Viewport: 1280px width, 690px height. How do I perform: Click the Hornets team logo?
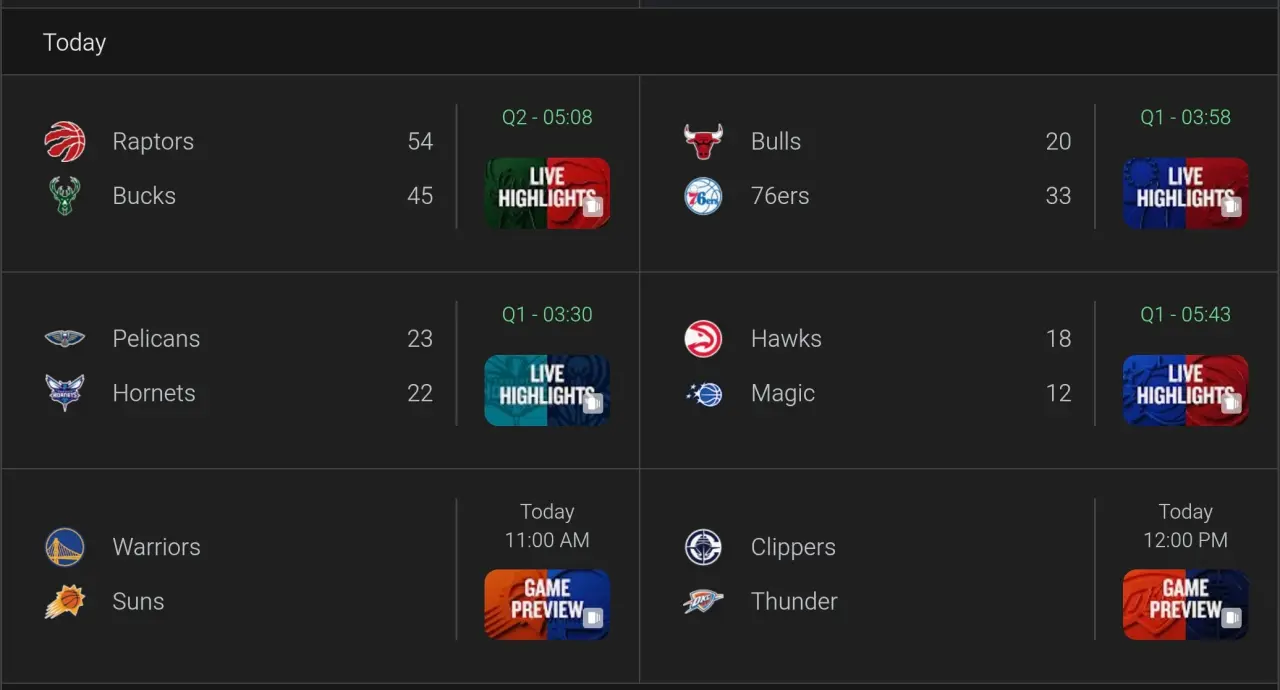65,393
